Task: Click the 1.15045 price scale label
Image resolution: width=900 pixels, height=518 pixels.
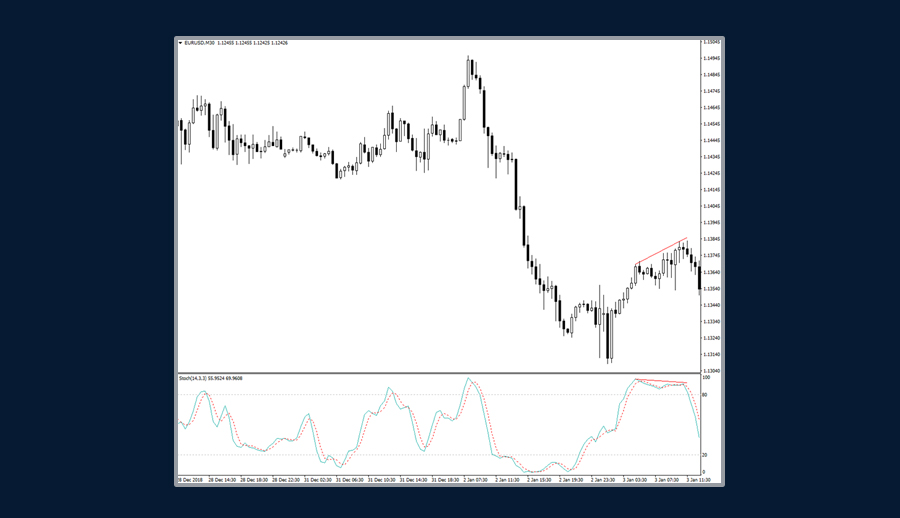Action: coord(712,42)
